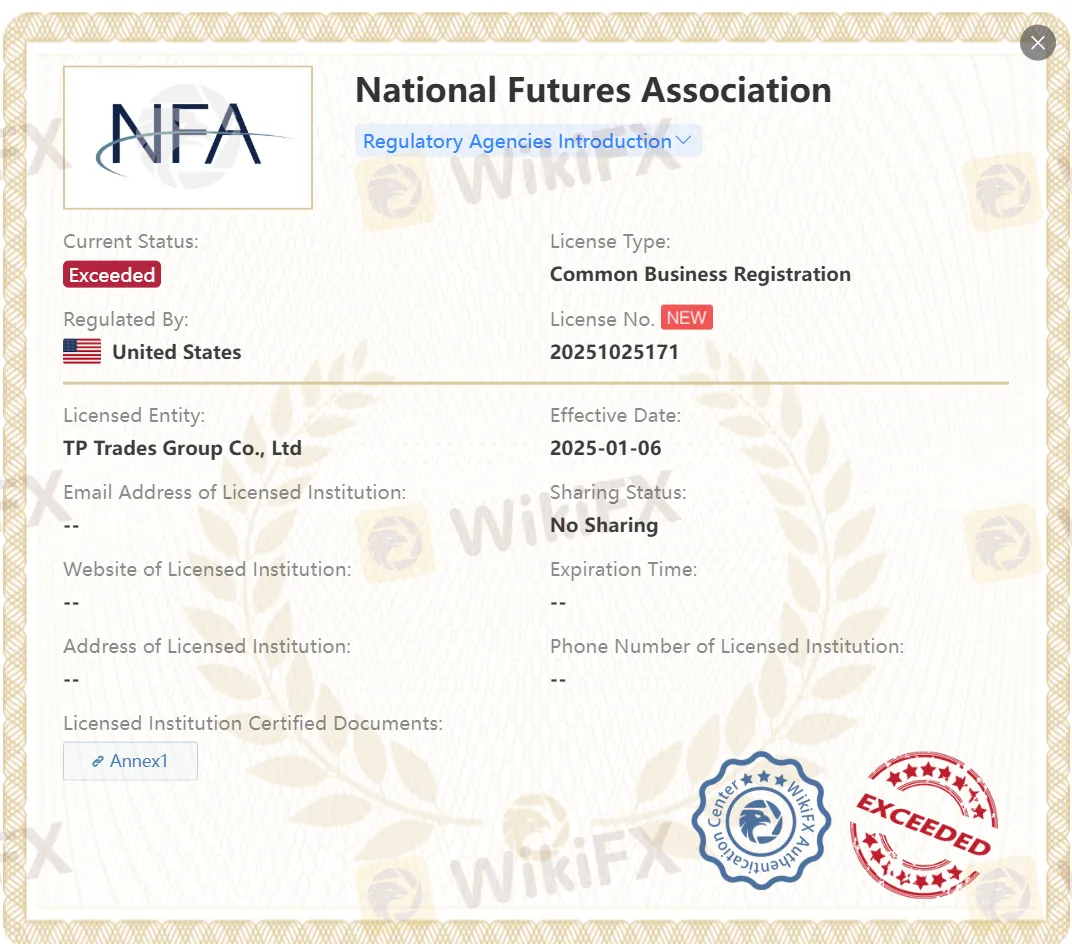Click the NFA logo image

pyautogui.click(x=188, y=137)
